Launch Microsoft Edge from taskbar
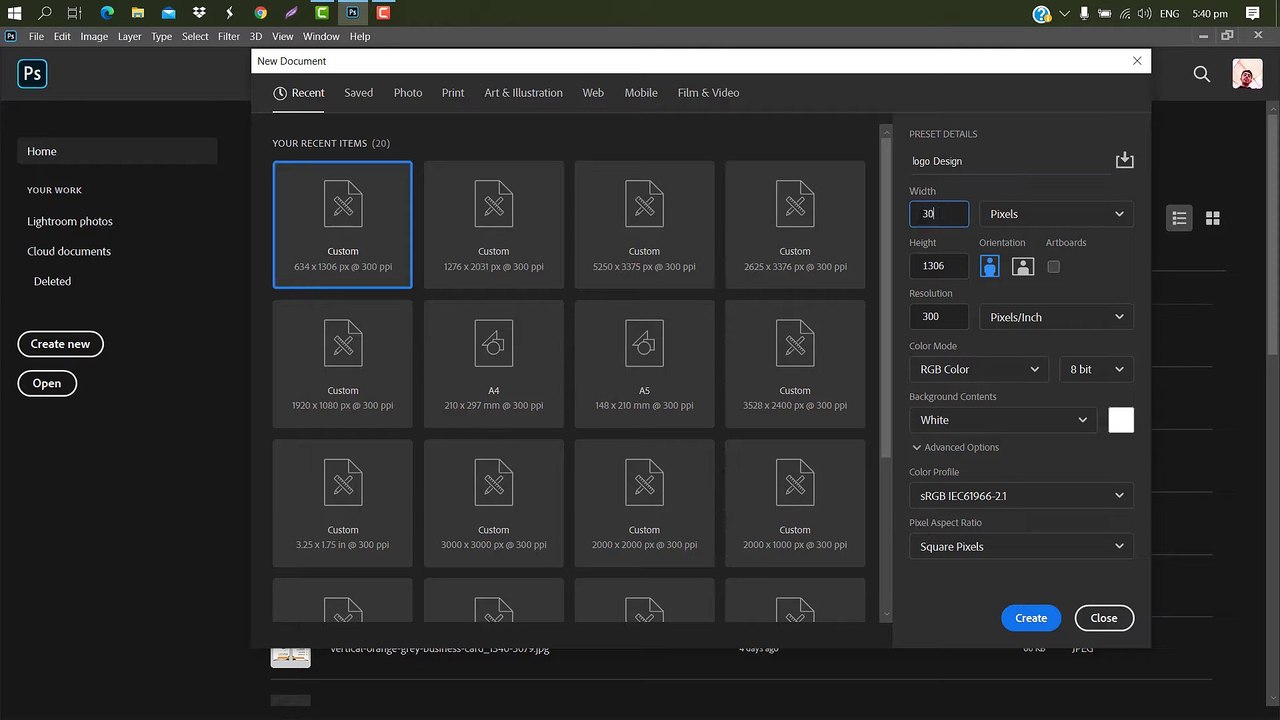 107,13
